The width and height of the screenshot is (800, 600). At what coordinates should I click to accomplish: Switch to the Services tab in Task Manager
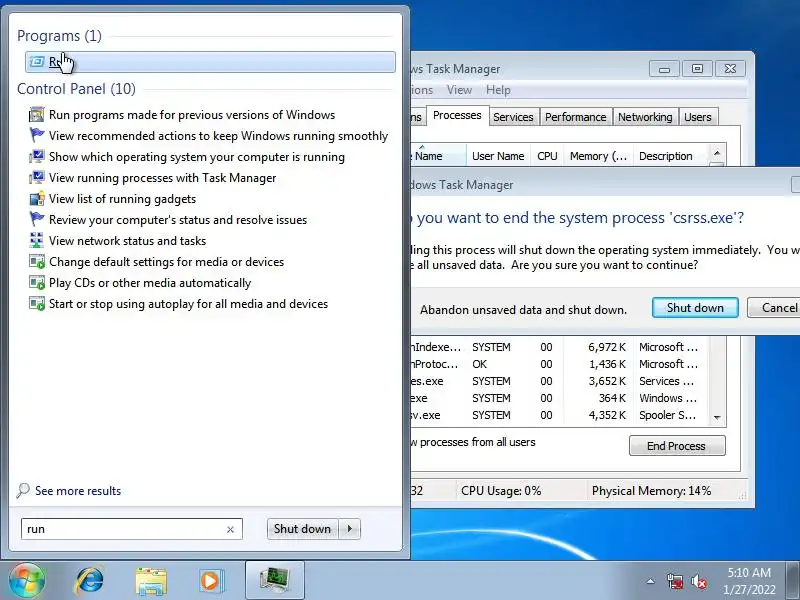(x=513, y=117)
